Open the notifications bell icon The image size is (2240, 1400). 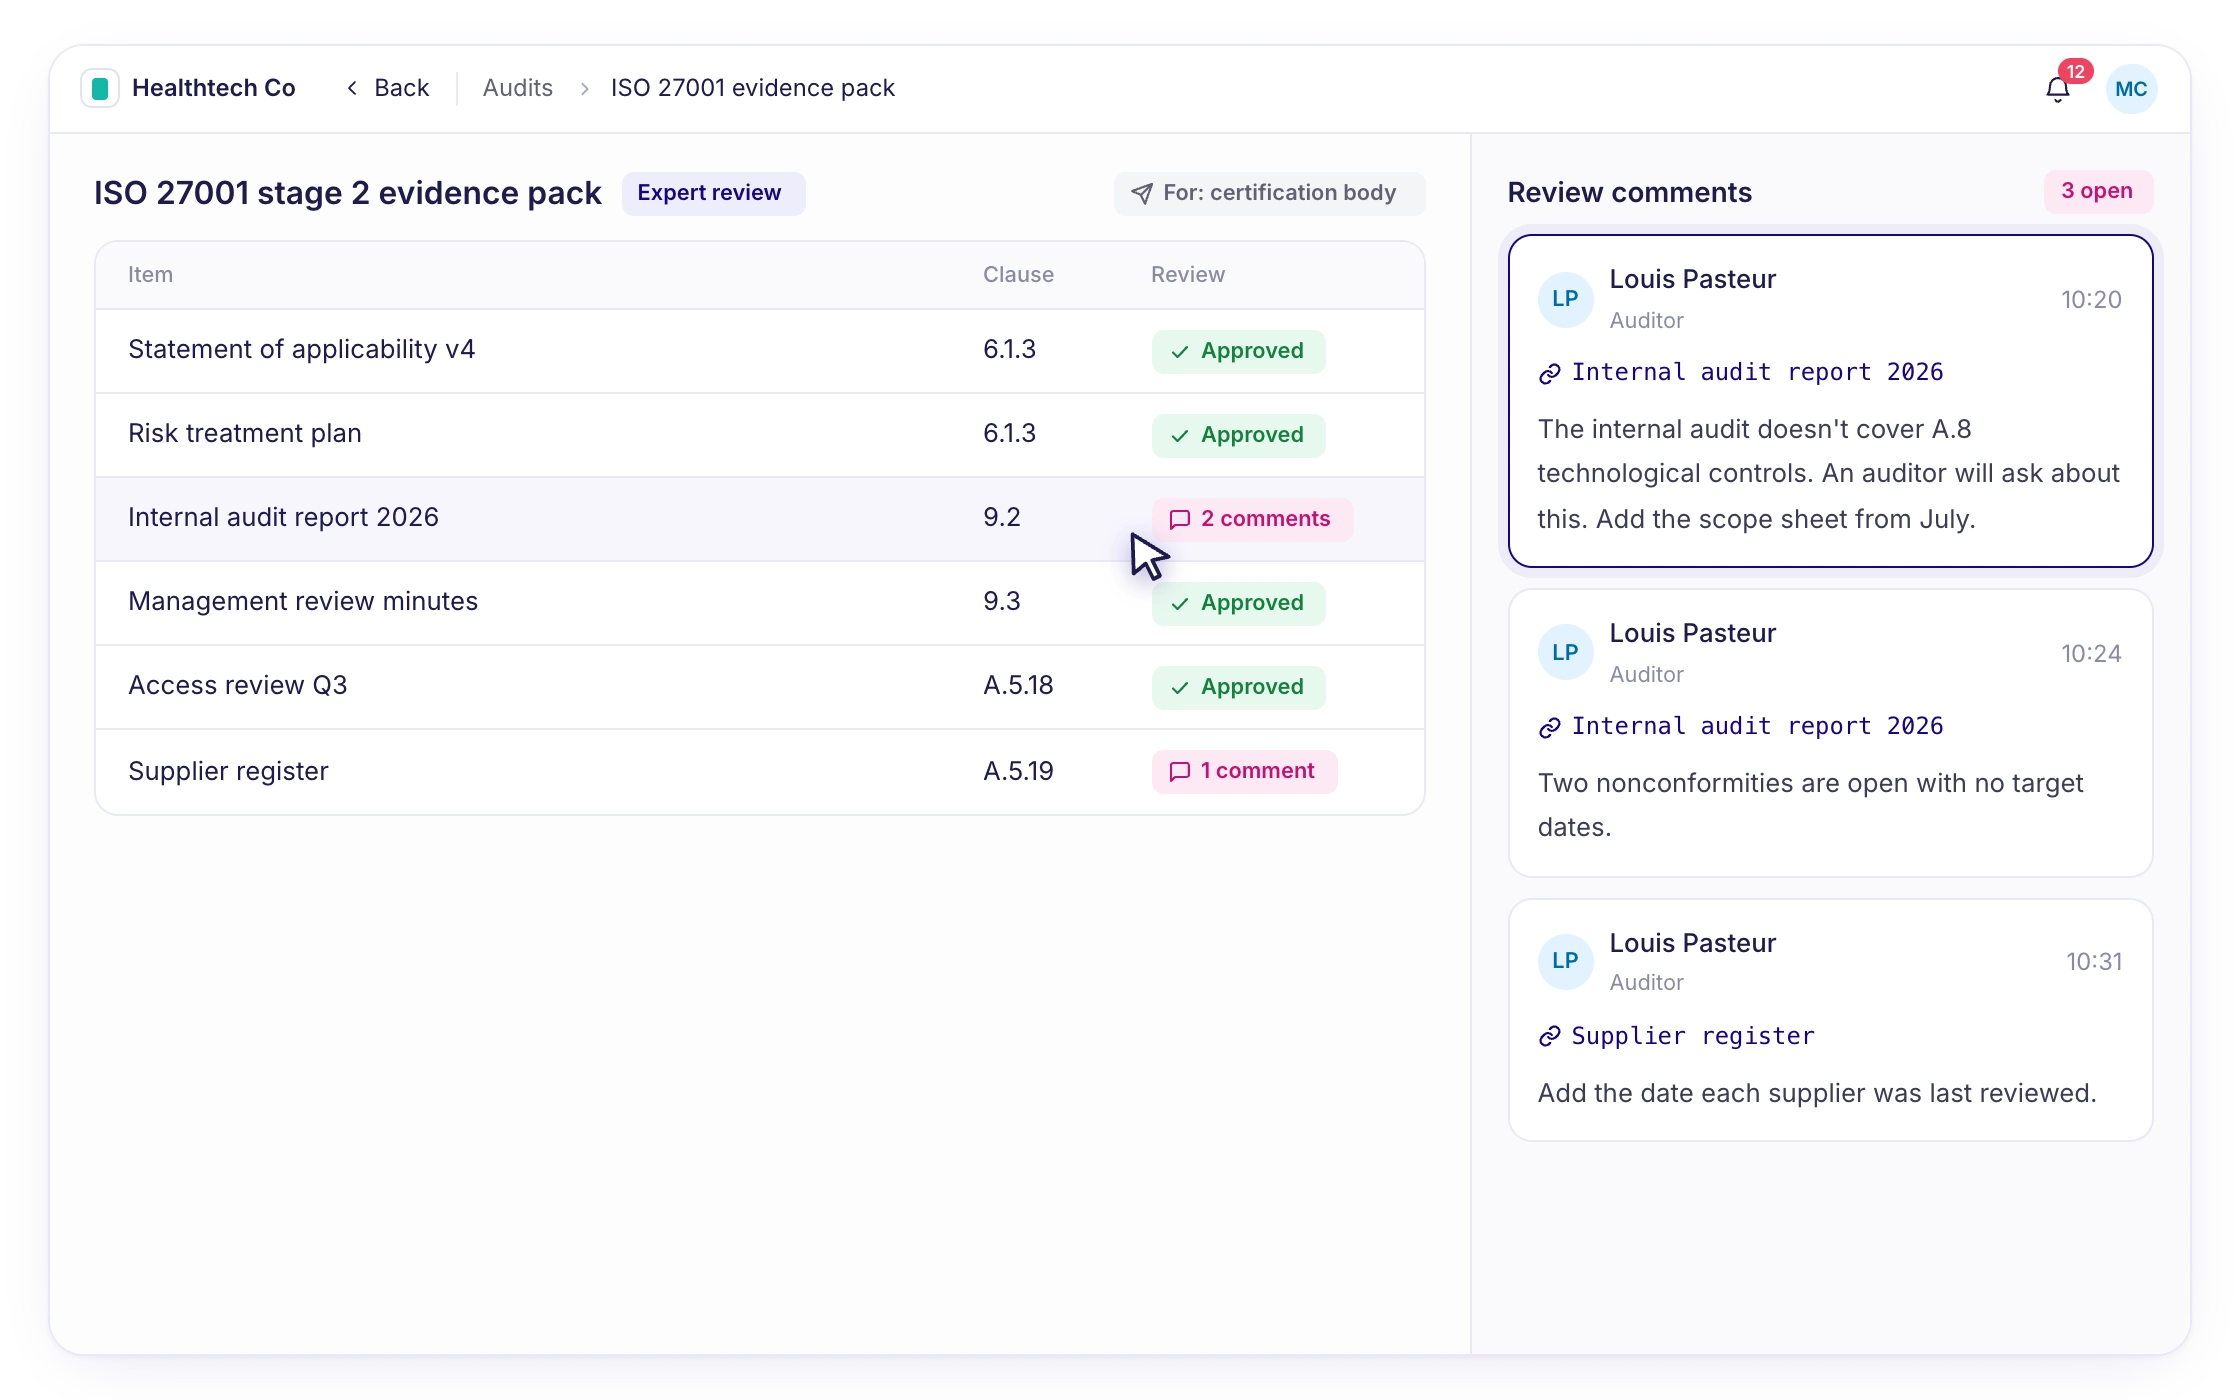point(2057,89)
